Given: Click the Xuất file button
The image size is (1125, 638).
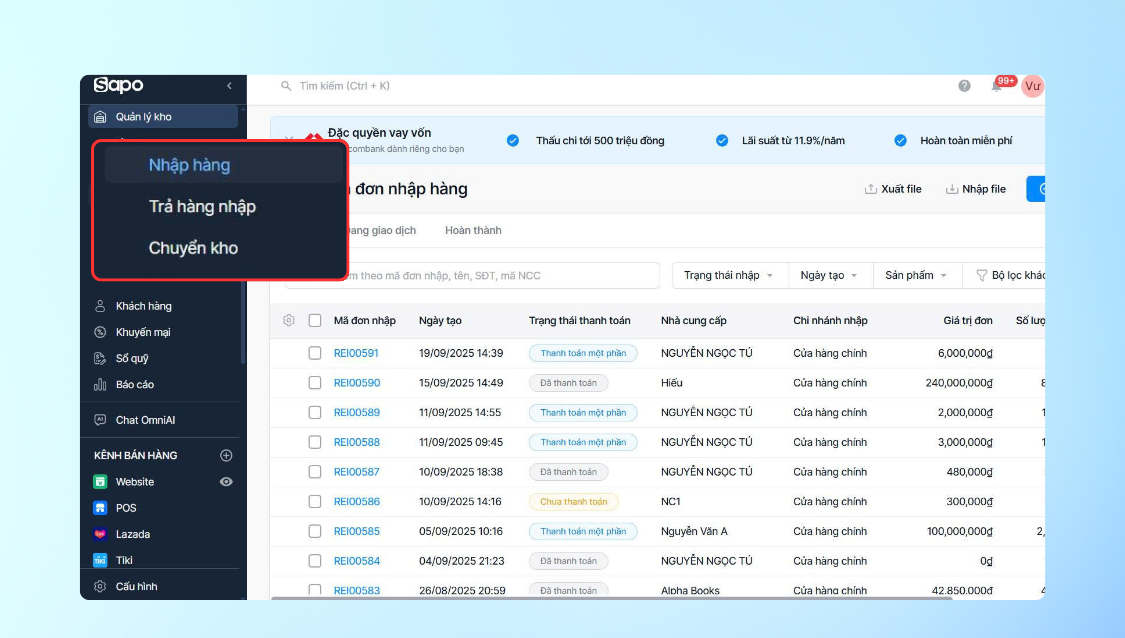Looking at the screenshot, I should pos(893,189).
